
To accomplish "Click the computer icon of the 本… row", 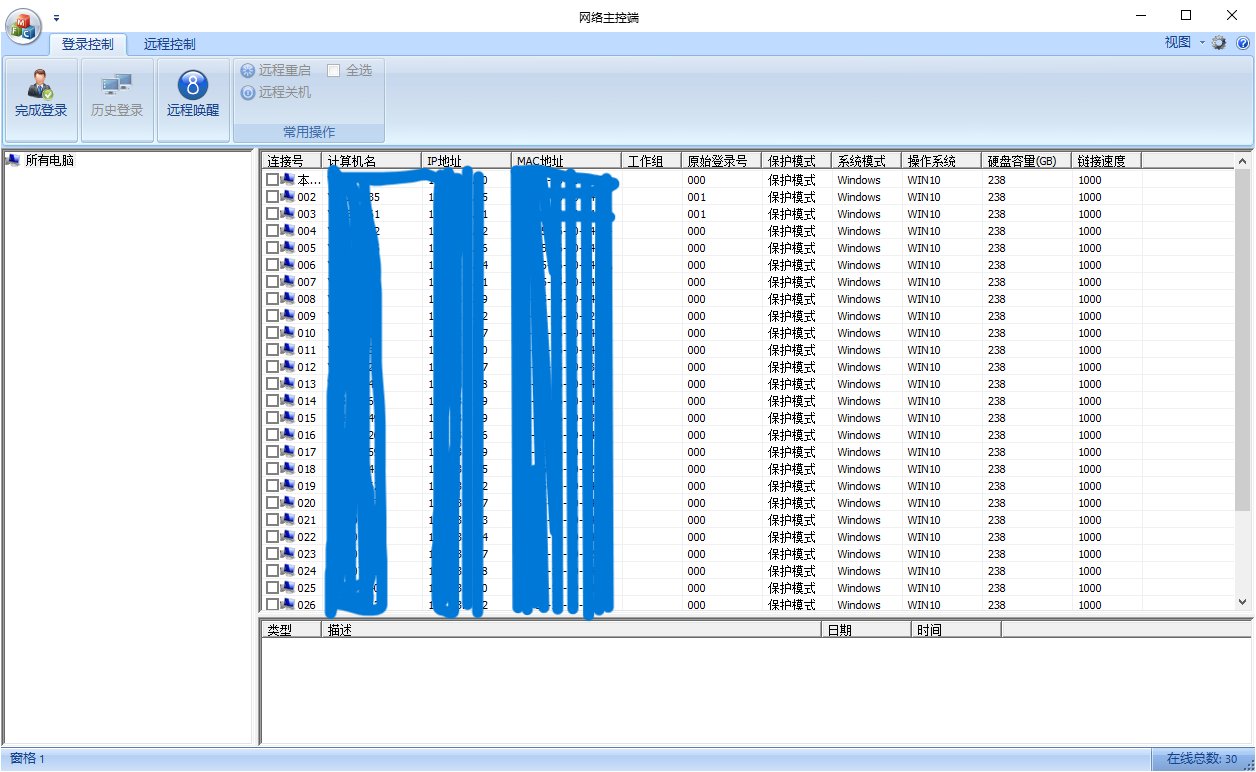I will click(288, 180).
